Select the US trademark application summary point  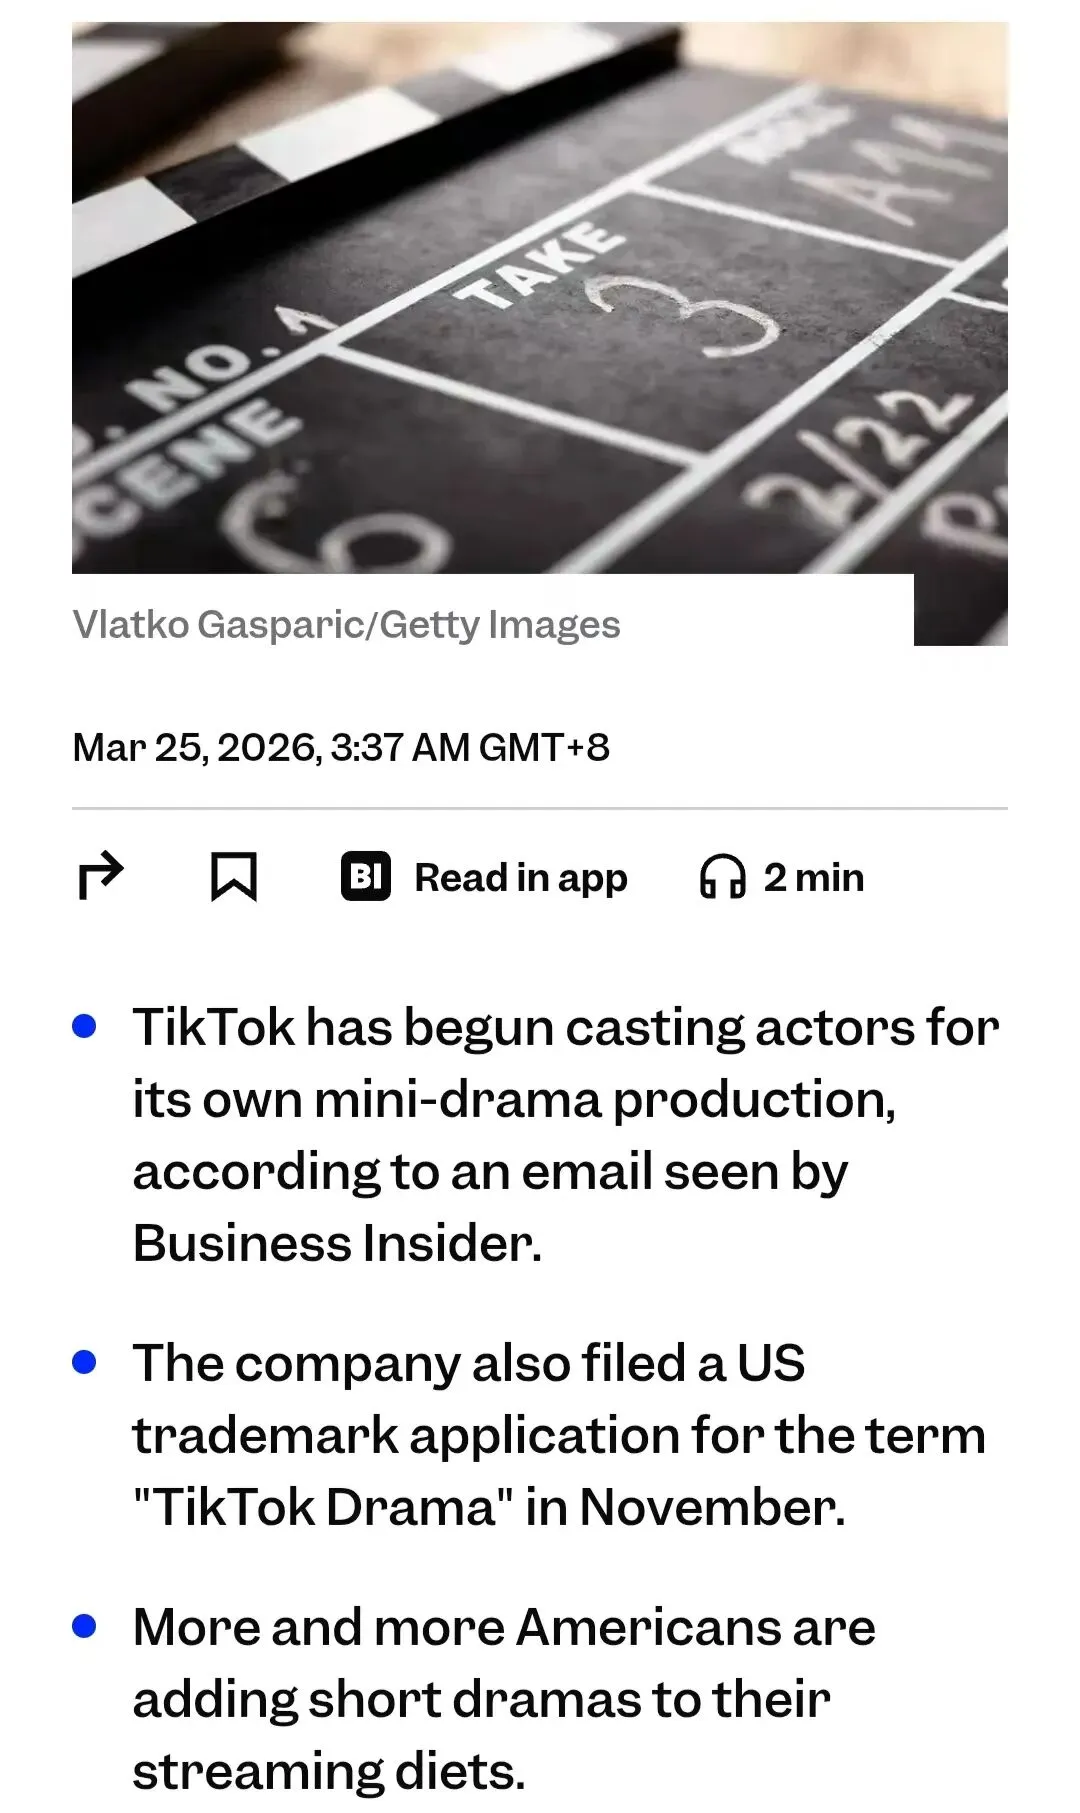559,1435
